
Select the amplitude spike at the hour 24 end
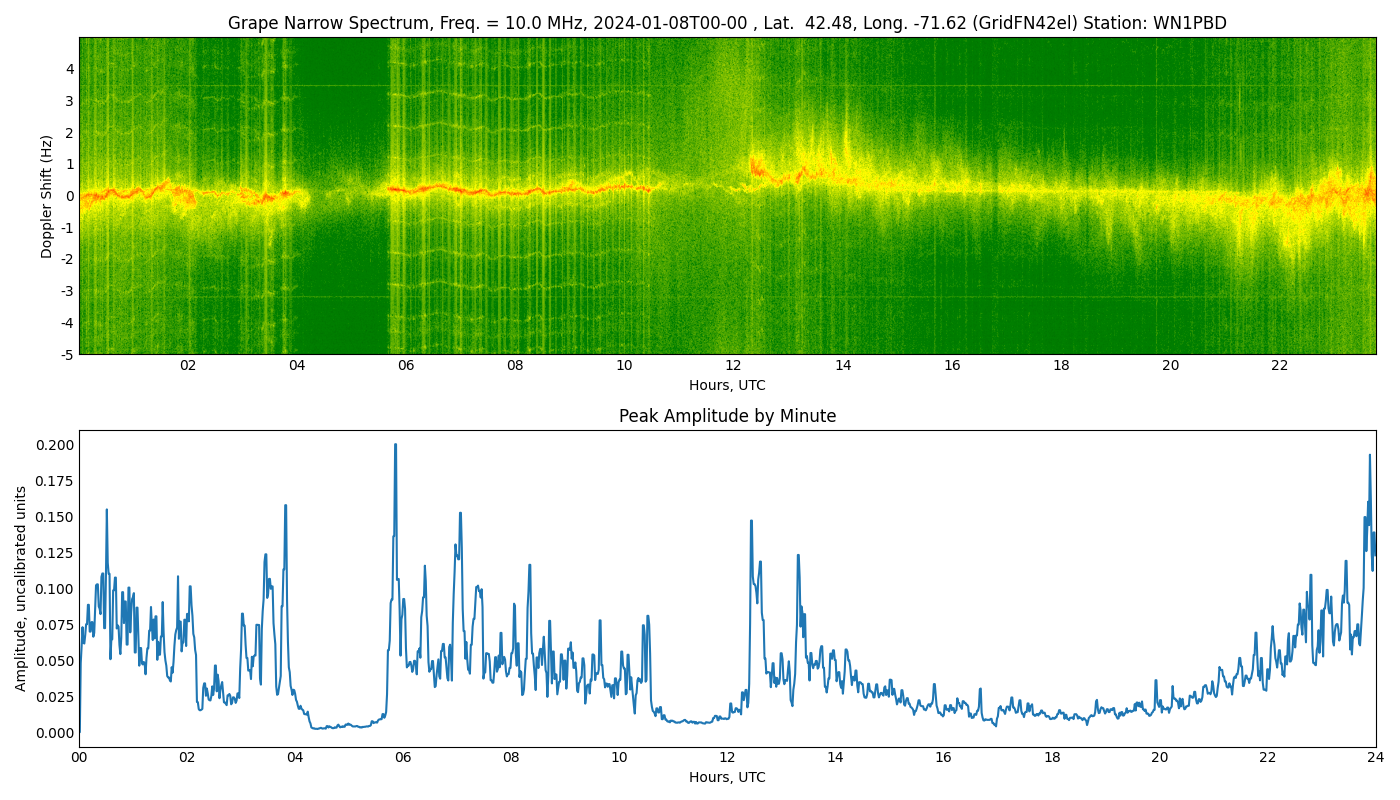coord(1369,456)
